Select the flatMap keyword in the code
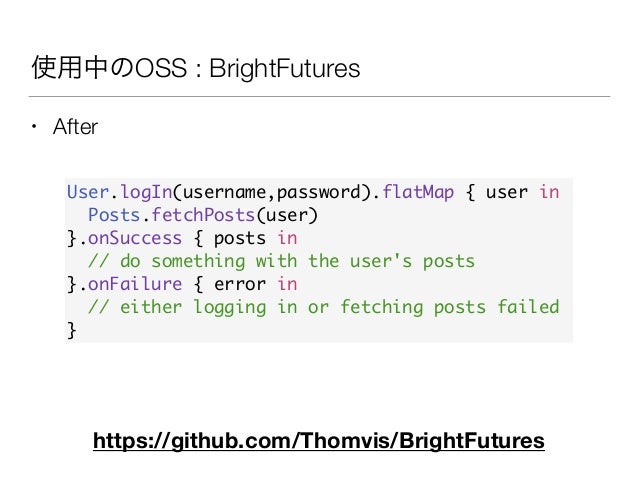This screenshot has height=479, width=638. [418, 192]
